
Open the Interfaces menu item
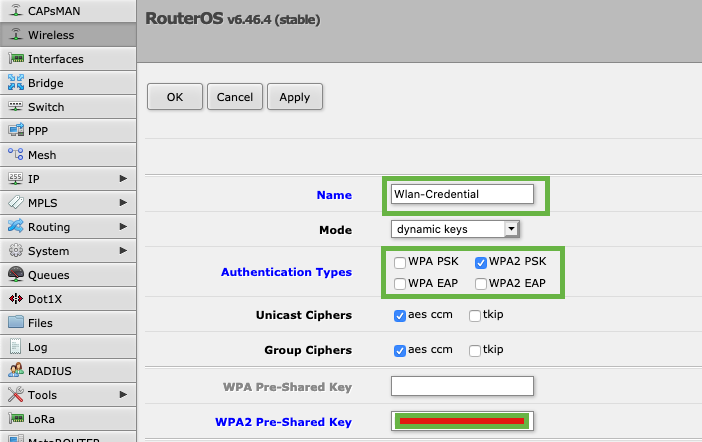pyautogui.click(x=55, y=59)
